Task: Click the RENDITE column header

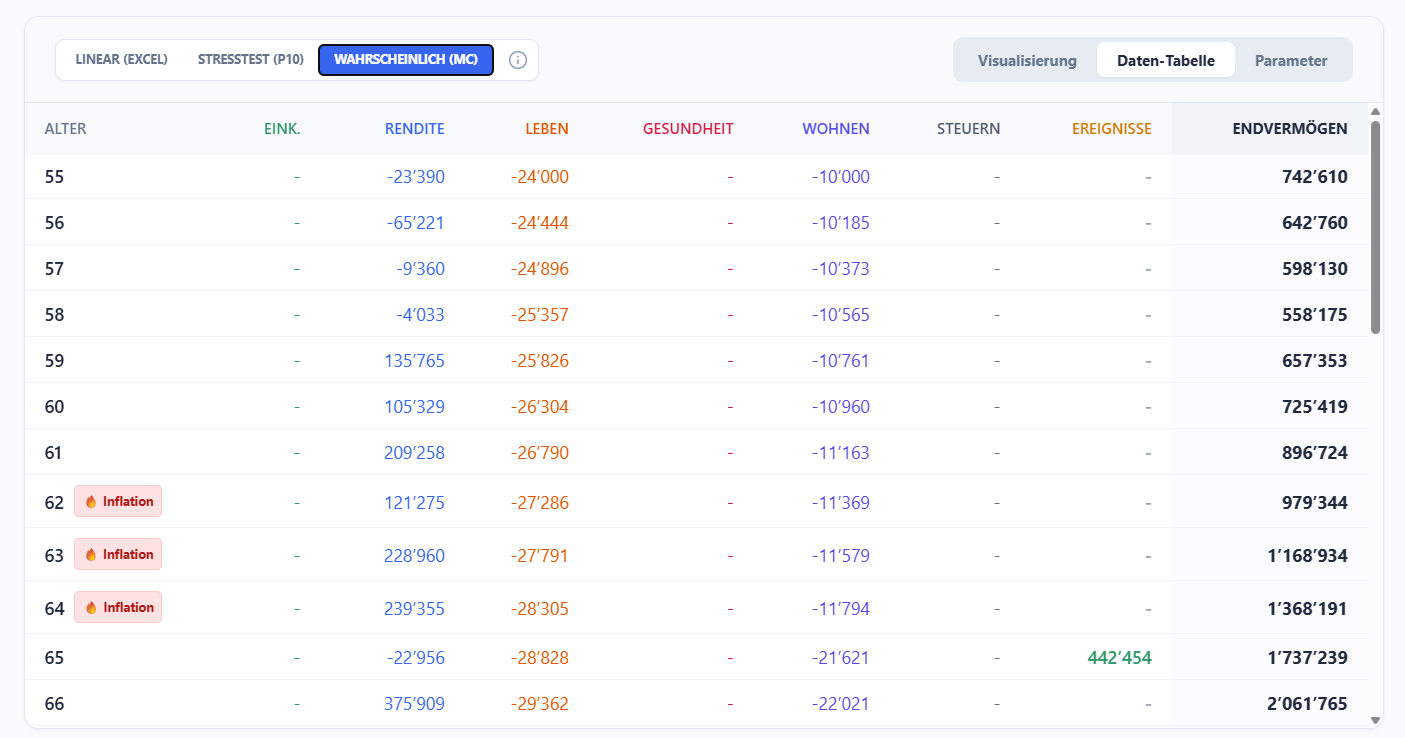Action: point(415,129)
